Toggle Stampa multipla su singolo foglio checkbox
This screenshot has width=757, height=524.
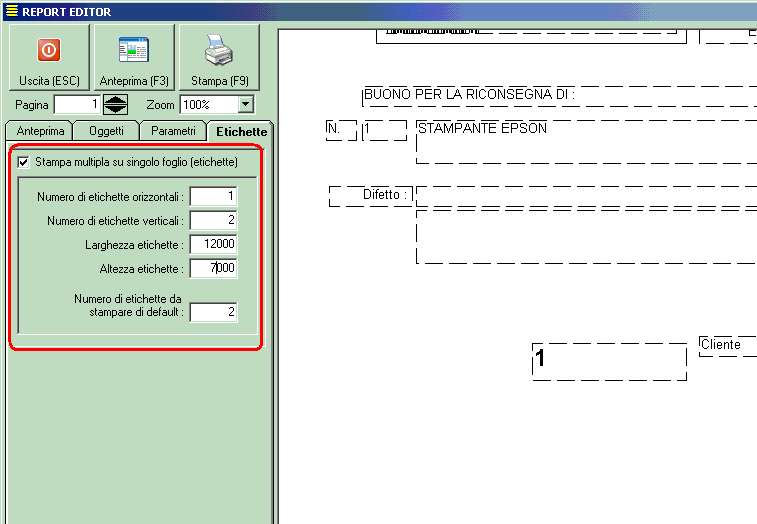[x=23, y=162]
